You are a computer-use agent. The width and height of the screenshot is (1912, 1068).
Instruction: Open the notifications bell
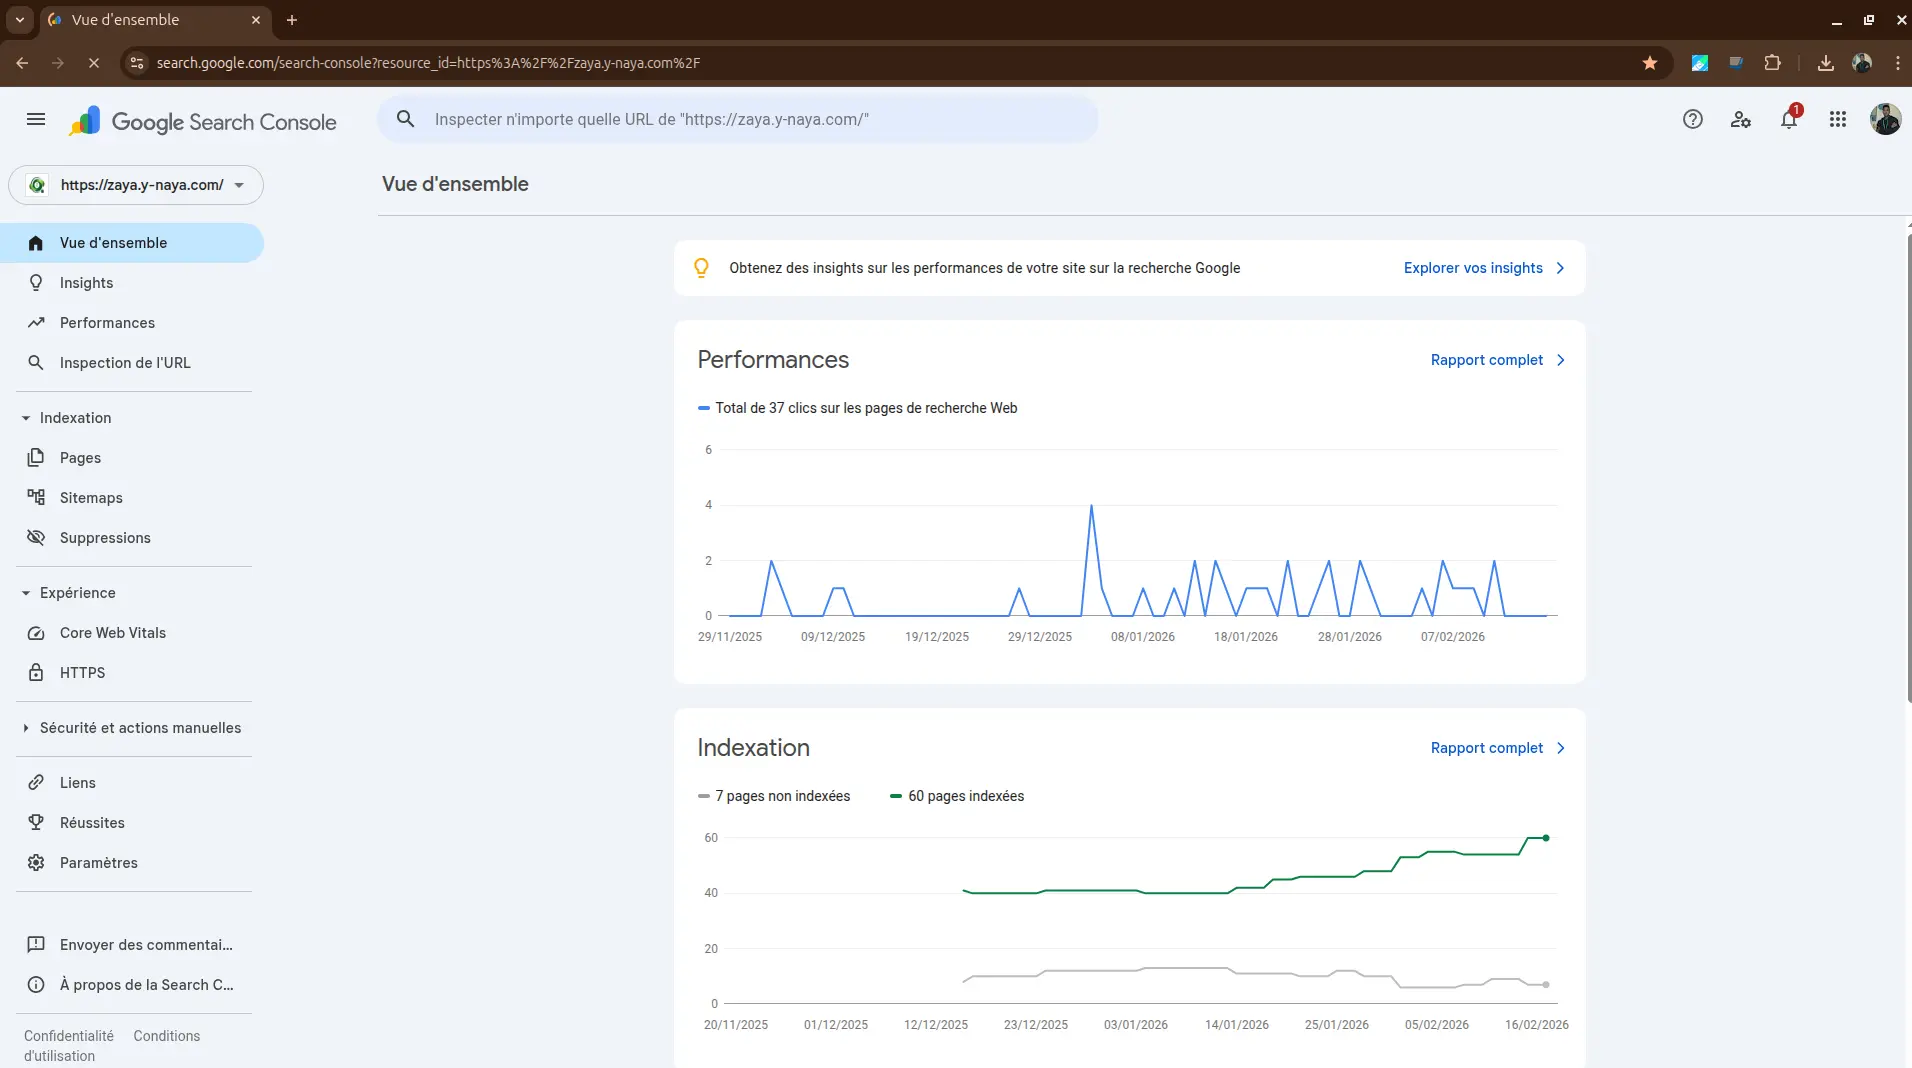point(1788,120)
